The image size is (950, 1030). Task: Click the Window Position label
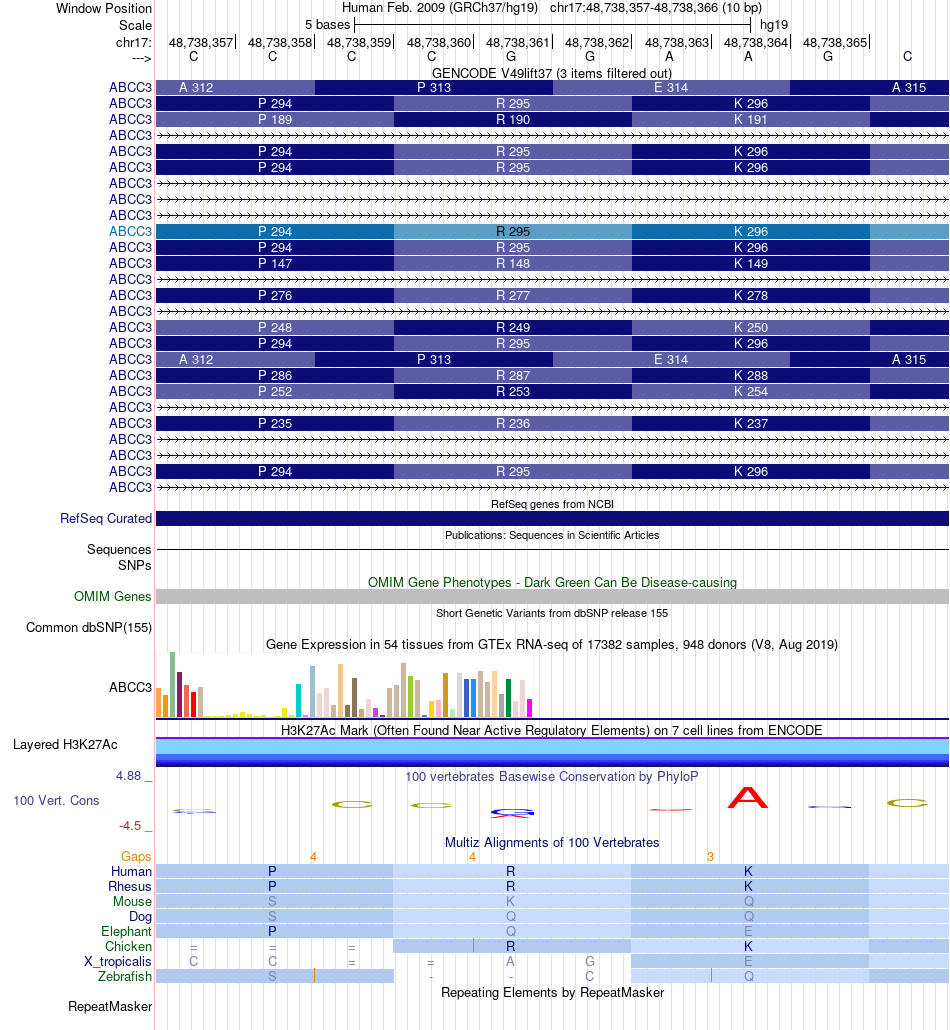(104, 9)
